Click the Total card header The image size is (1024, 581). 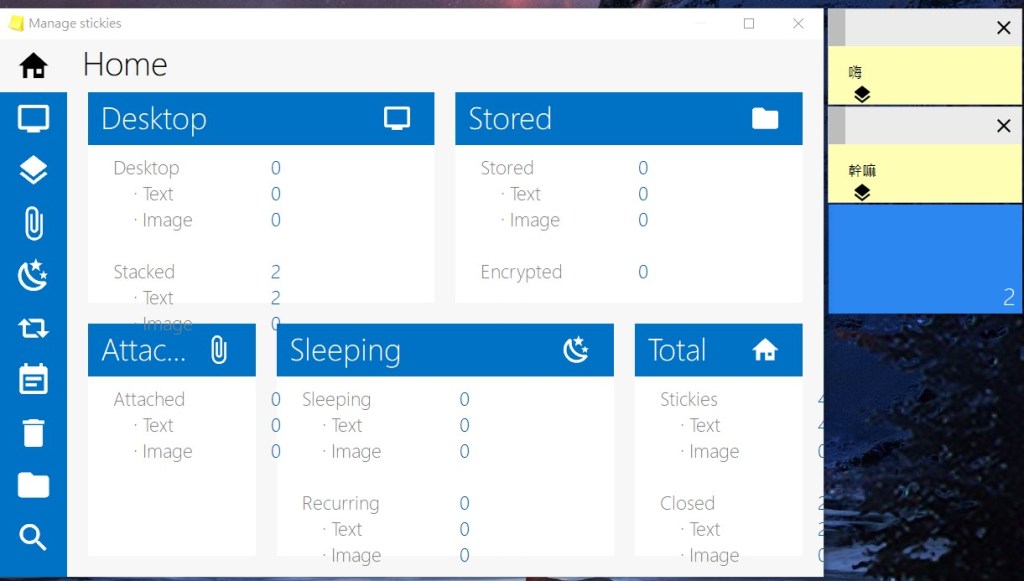(718, 350)
